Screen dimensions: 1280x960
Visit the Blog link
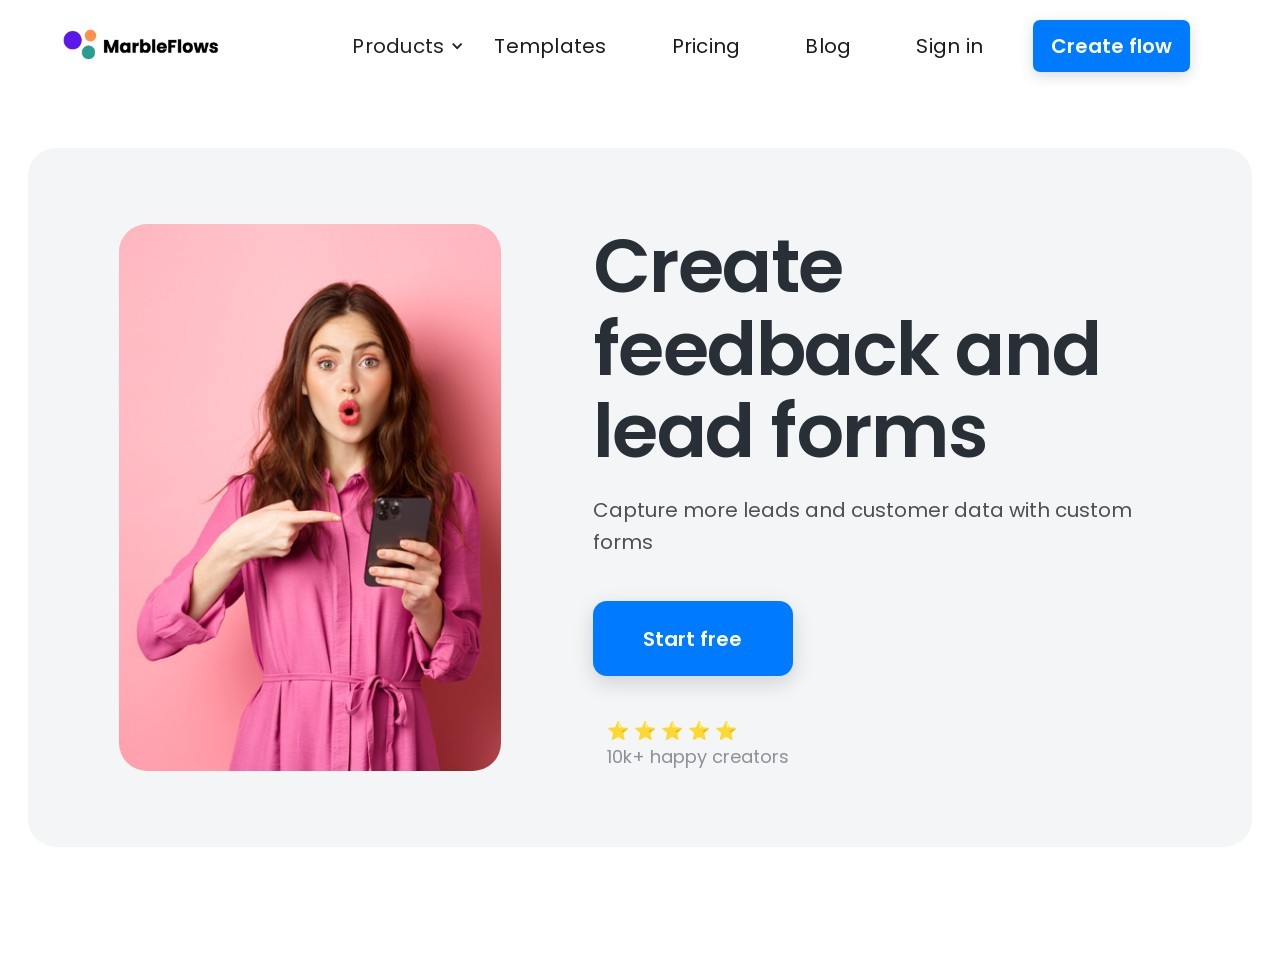[828, 46]
